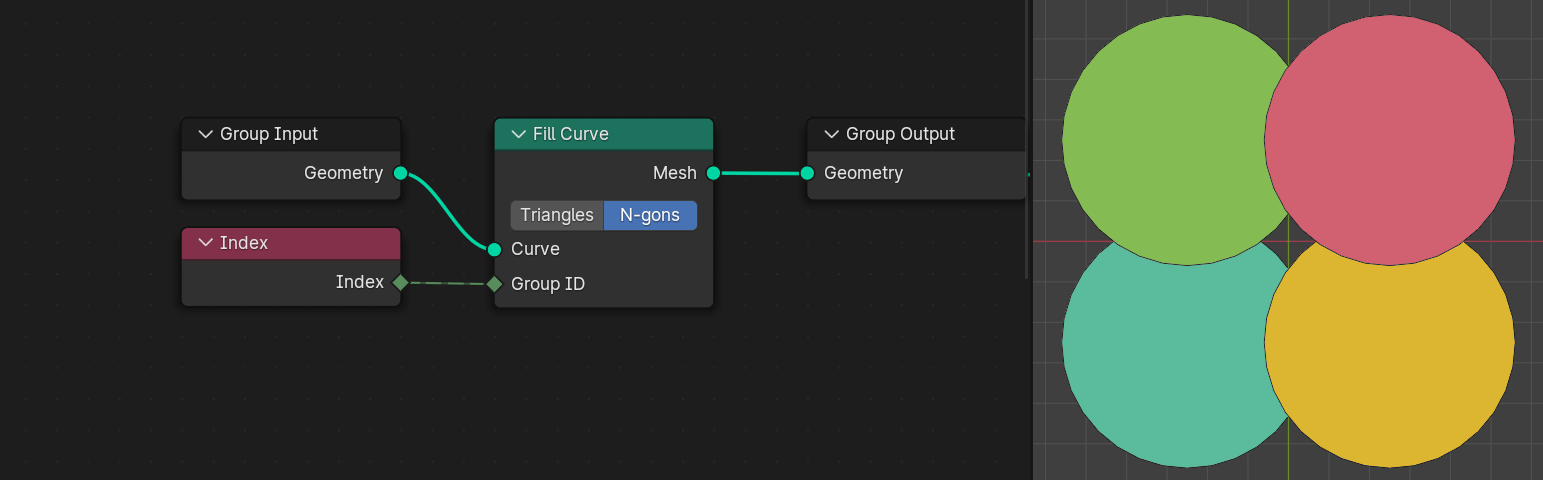The image size is (1543, 480).
Task: Click the node editor vertical scrollbar
Action: [x=1027, y=140]
